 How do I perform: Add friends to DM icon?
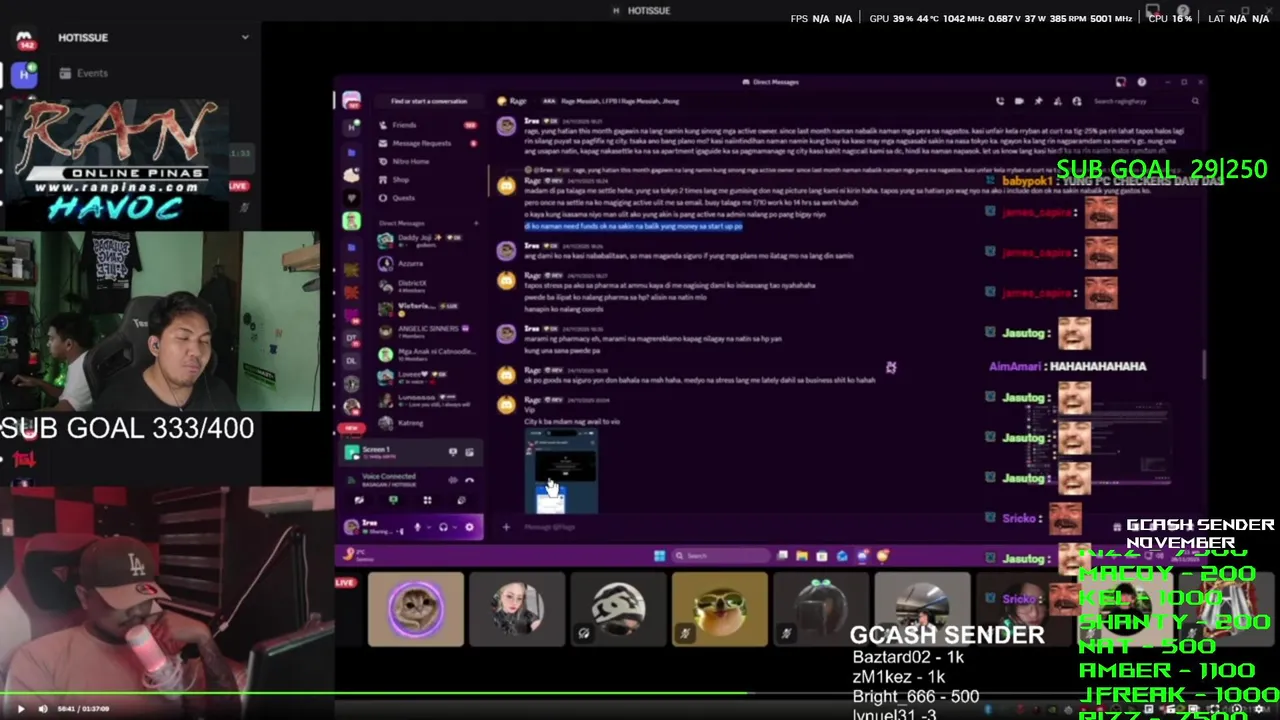(x=1057, y=101)
